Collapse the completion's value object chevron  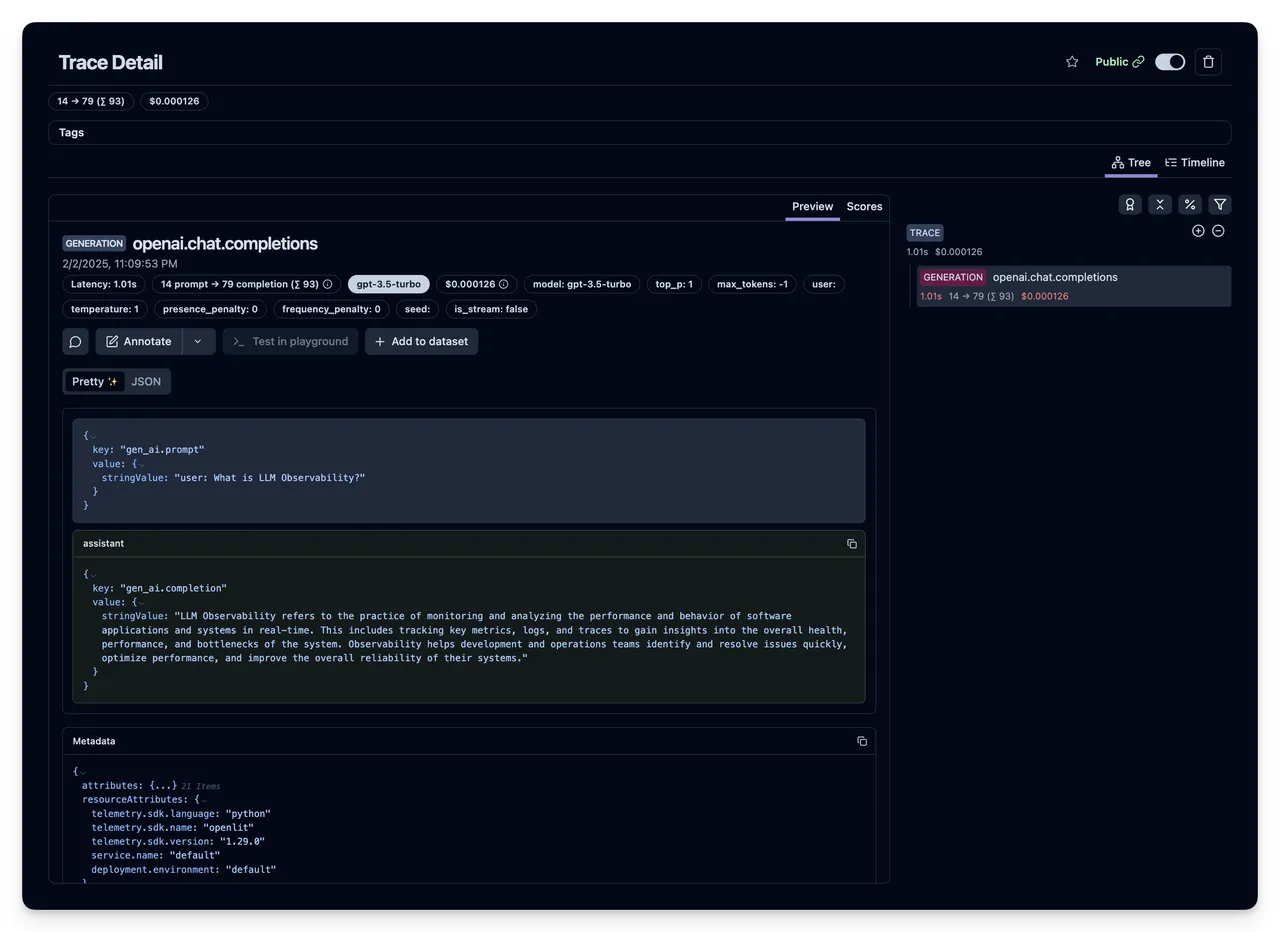[x=141, y=603]
